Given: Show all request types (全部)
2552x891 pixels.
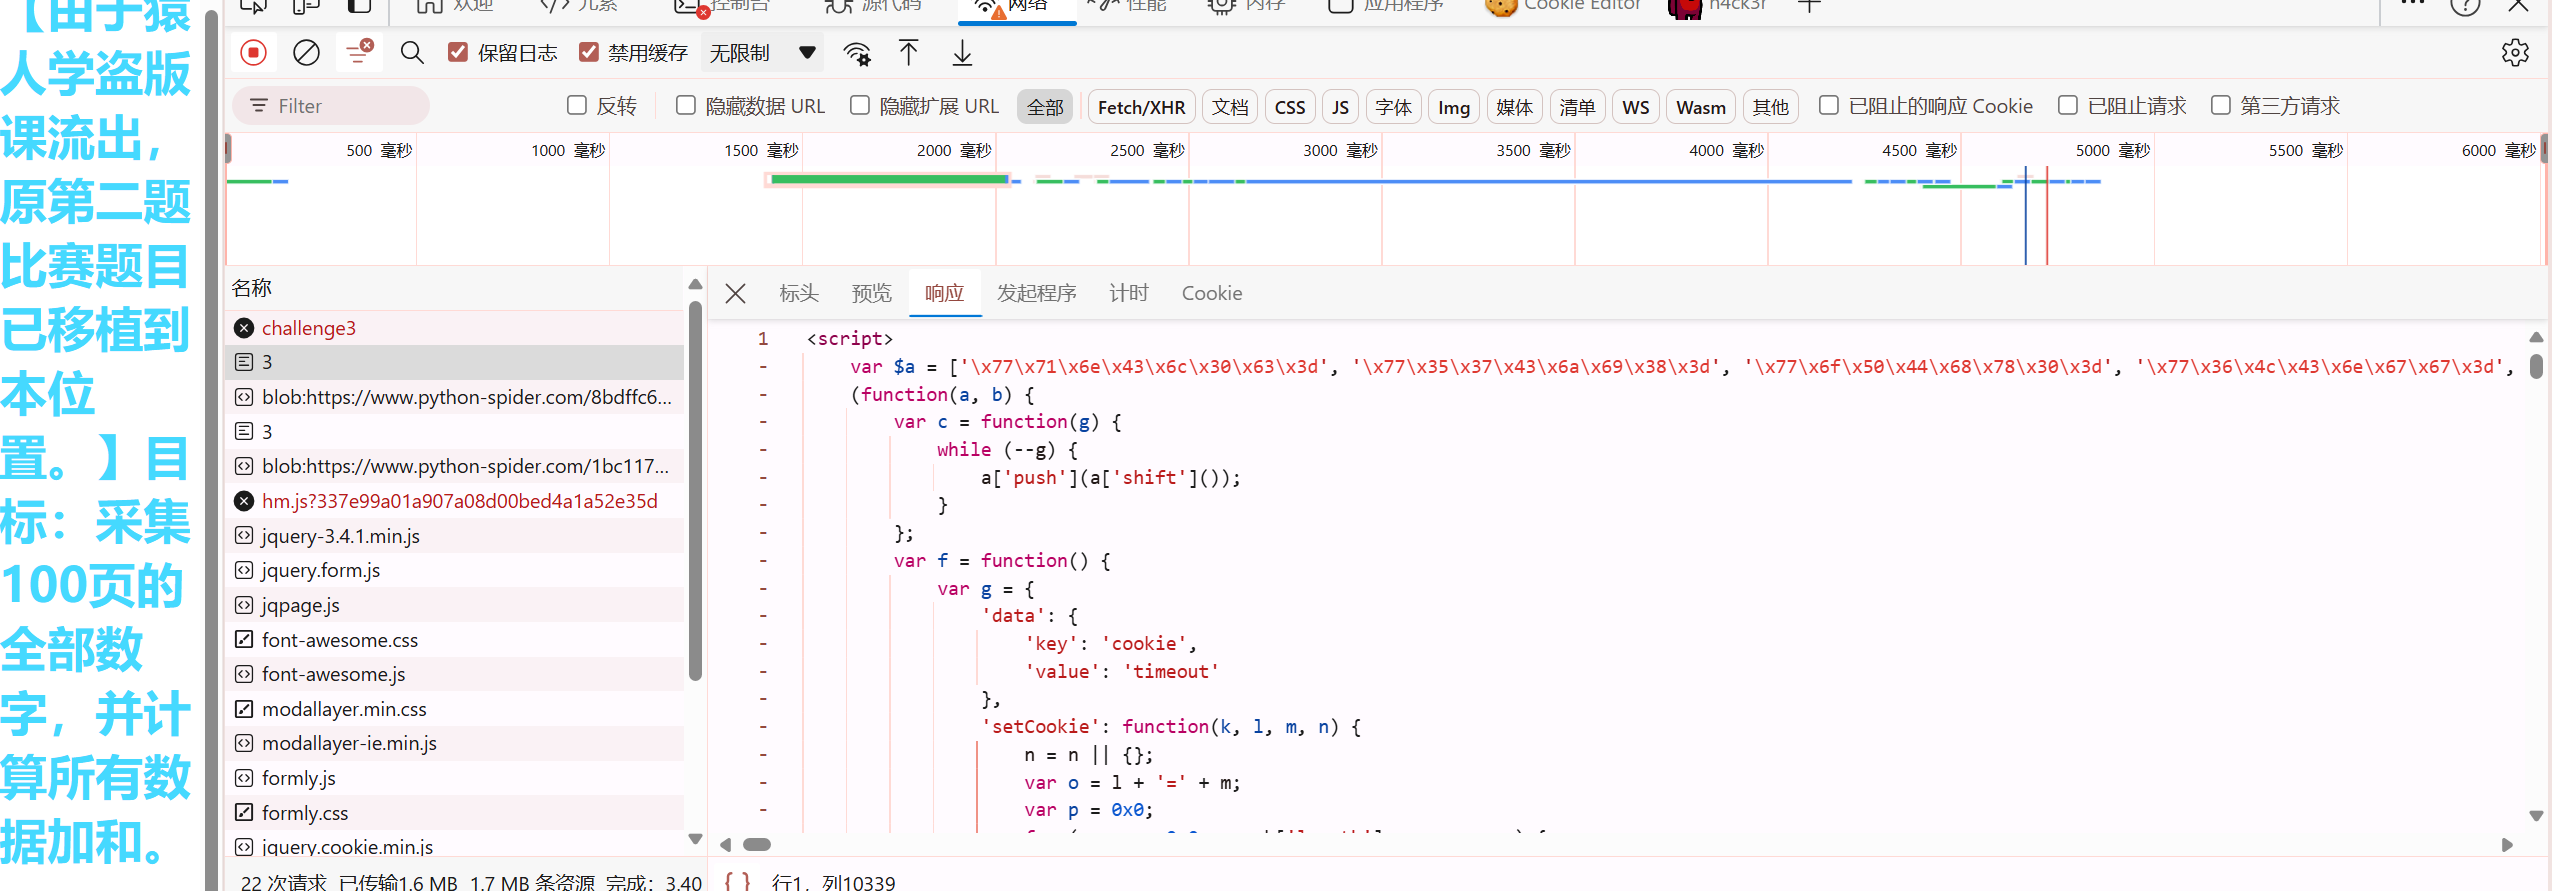Looking at the screenshot, I should [1045, 107].
